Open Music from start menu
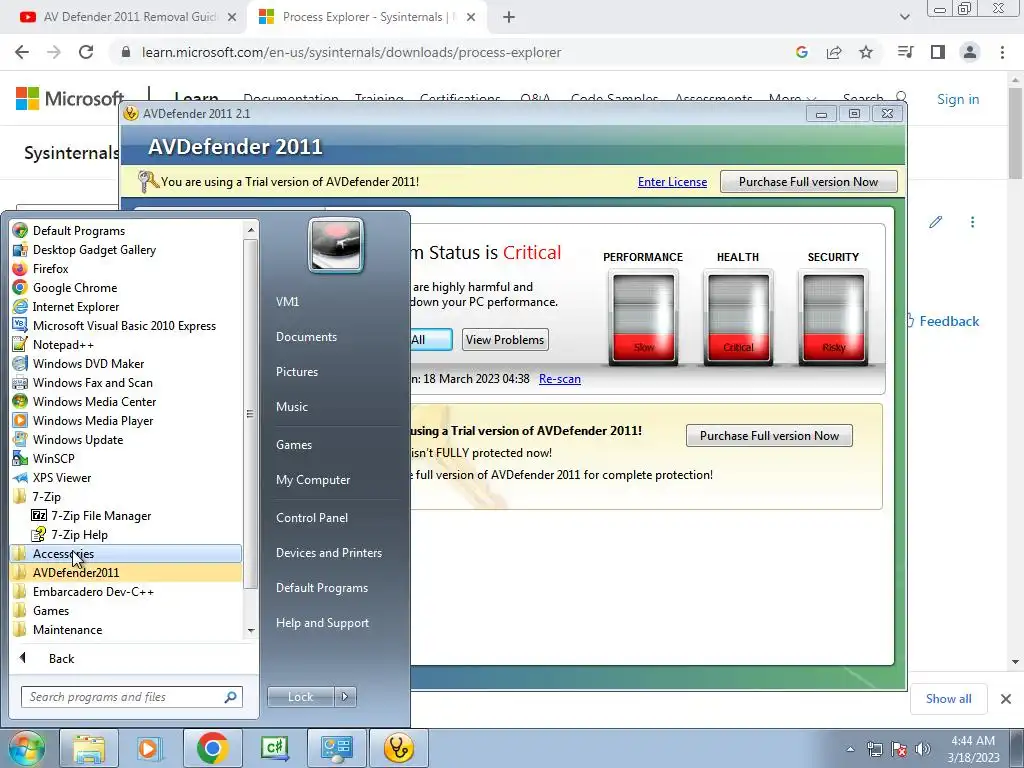Image resolution: width=1024 pixels, height=768 pixels. pyautogui.click(x=291, y=407)
